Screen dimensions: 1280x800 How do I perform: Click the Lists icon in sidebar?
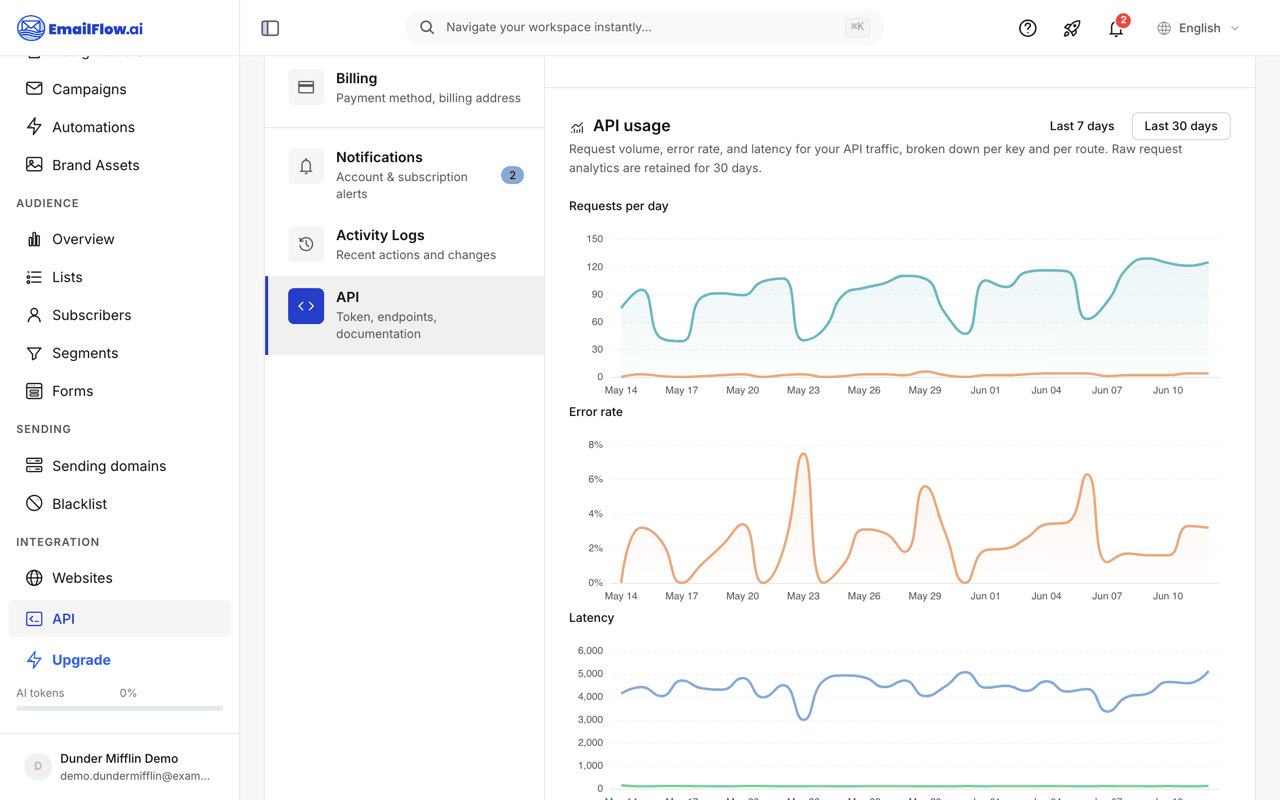tap(34, 277)
